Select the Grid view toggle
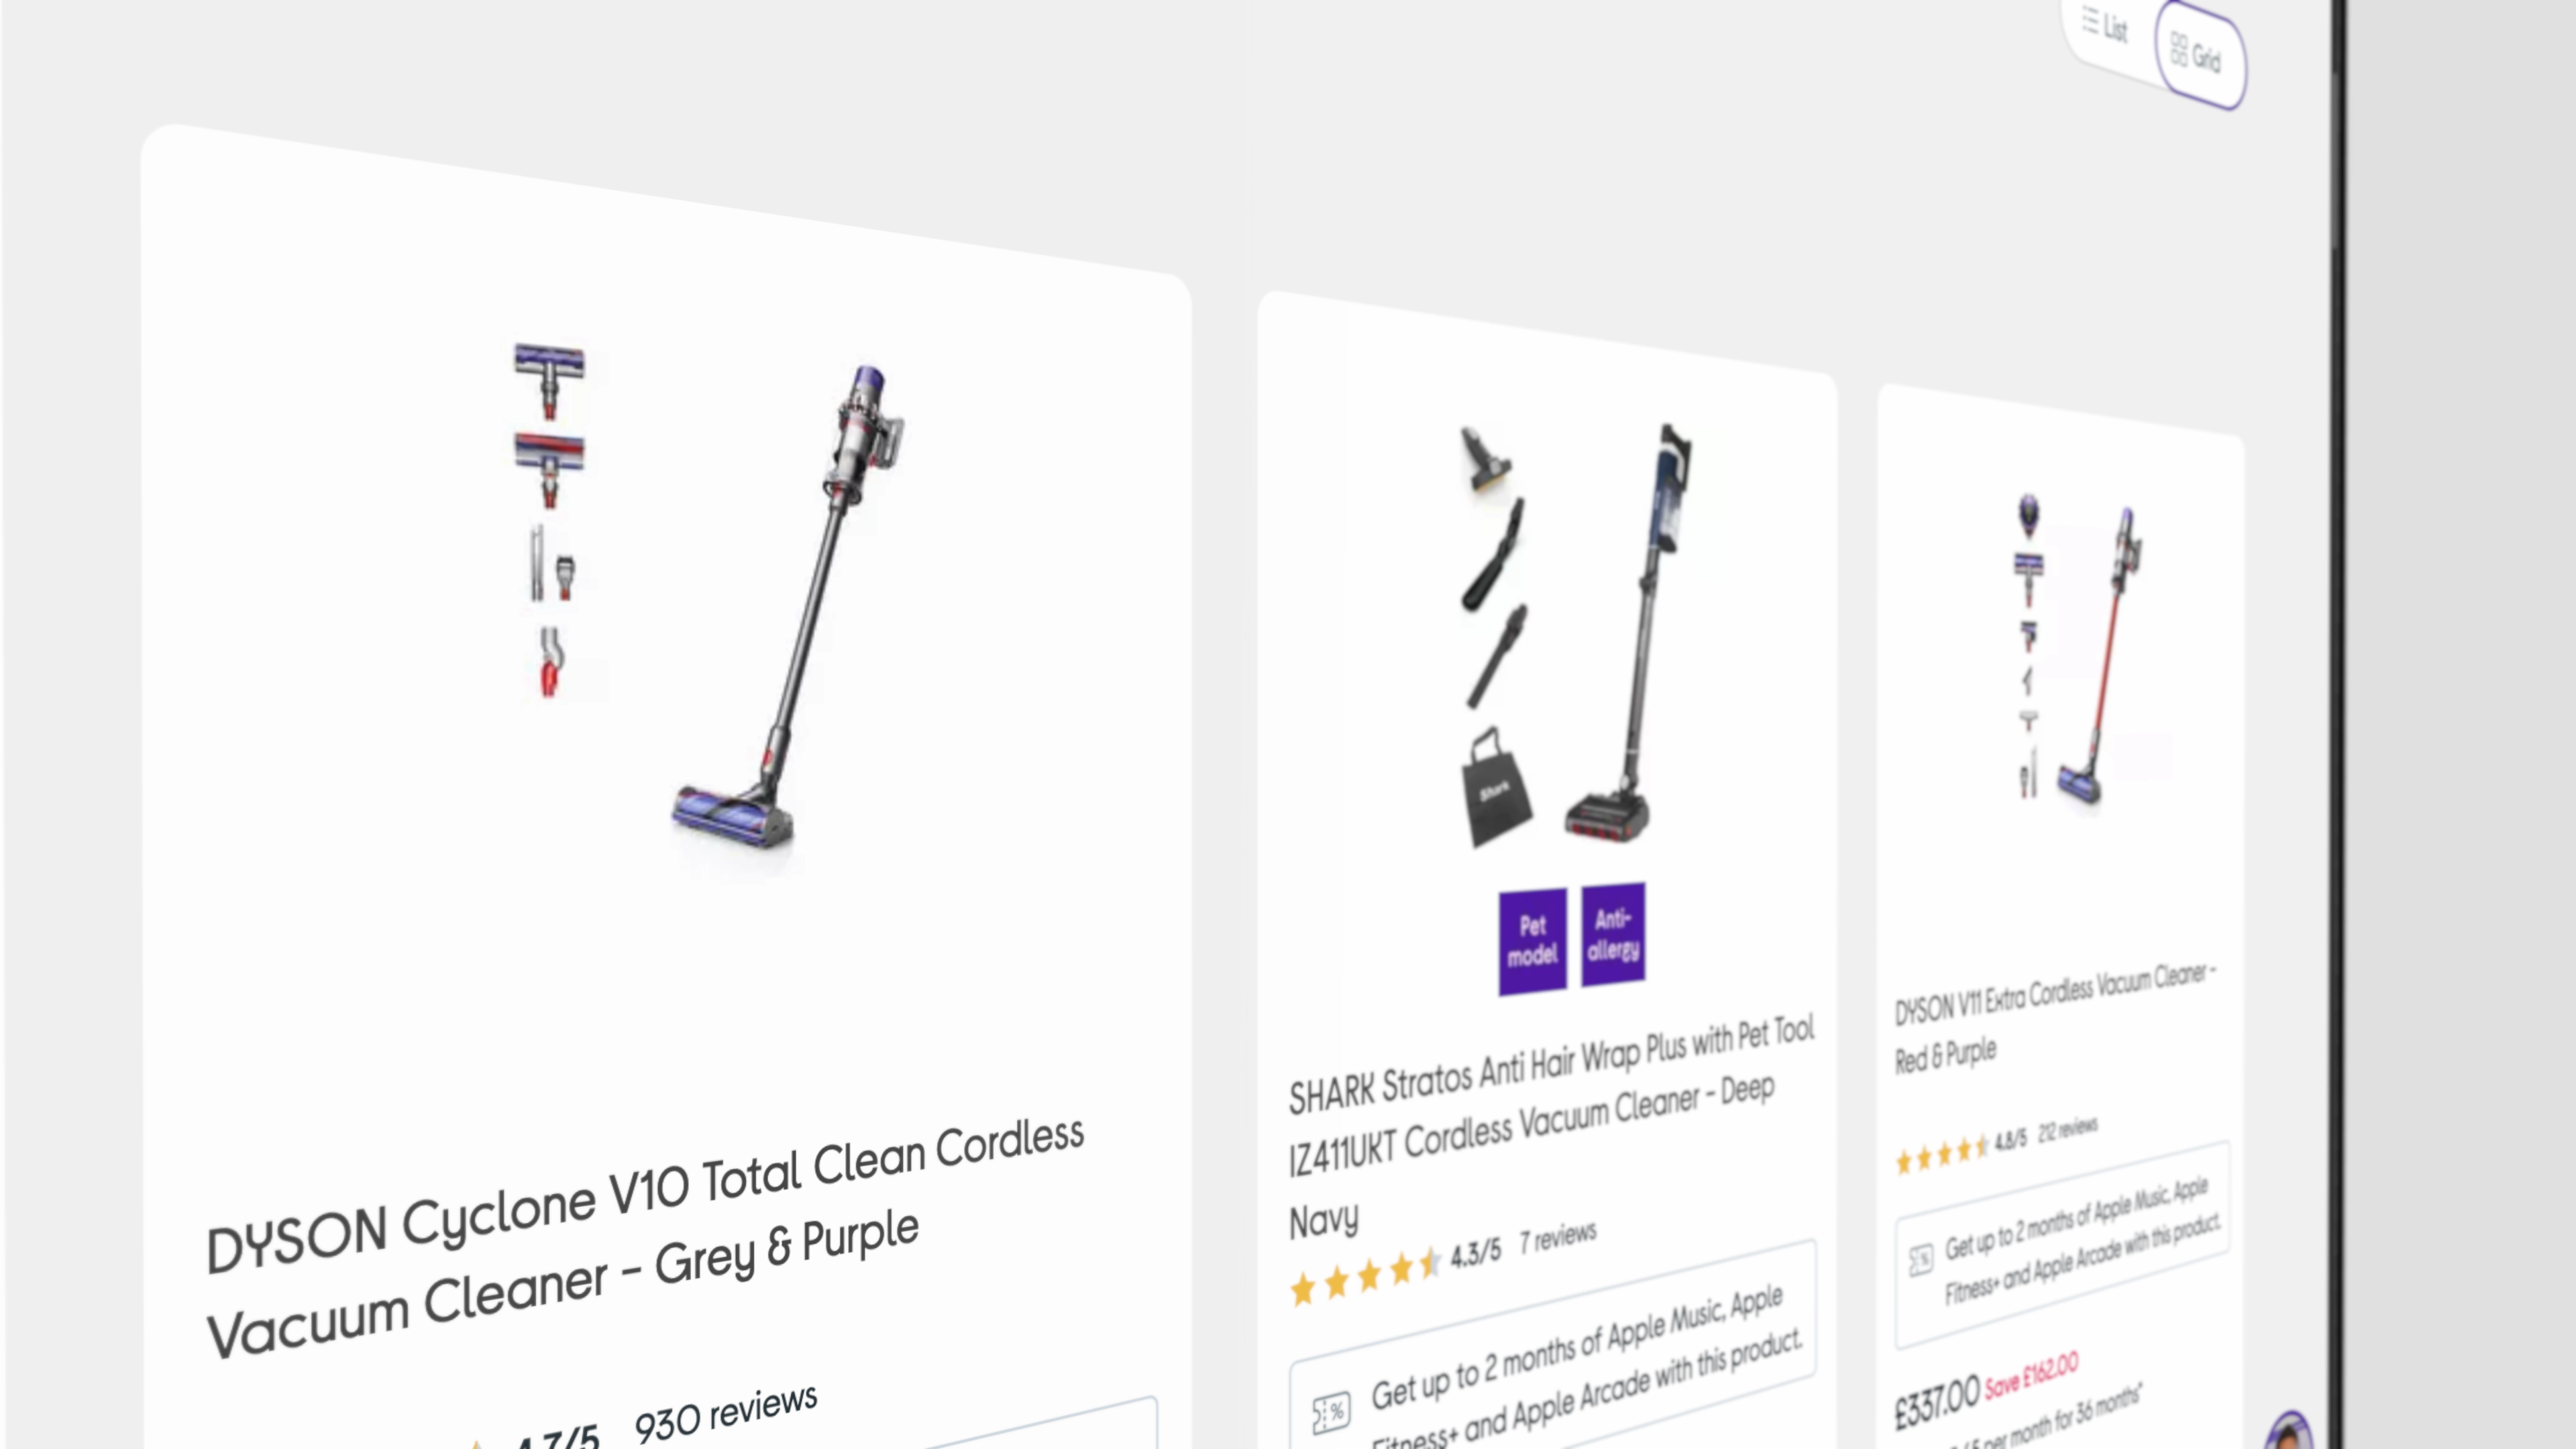The image size is (2576, 1449). pos(2198,54)
